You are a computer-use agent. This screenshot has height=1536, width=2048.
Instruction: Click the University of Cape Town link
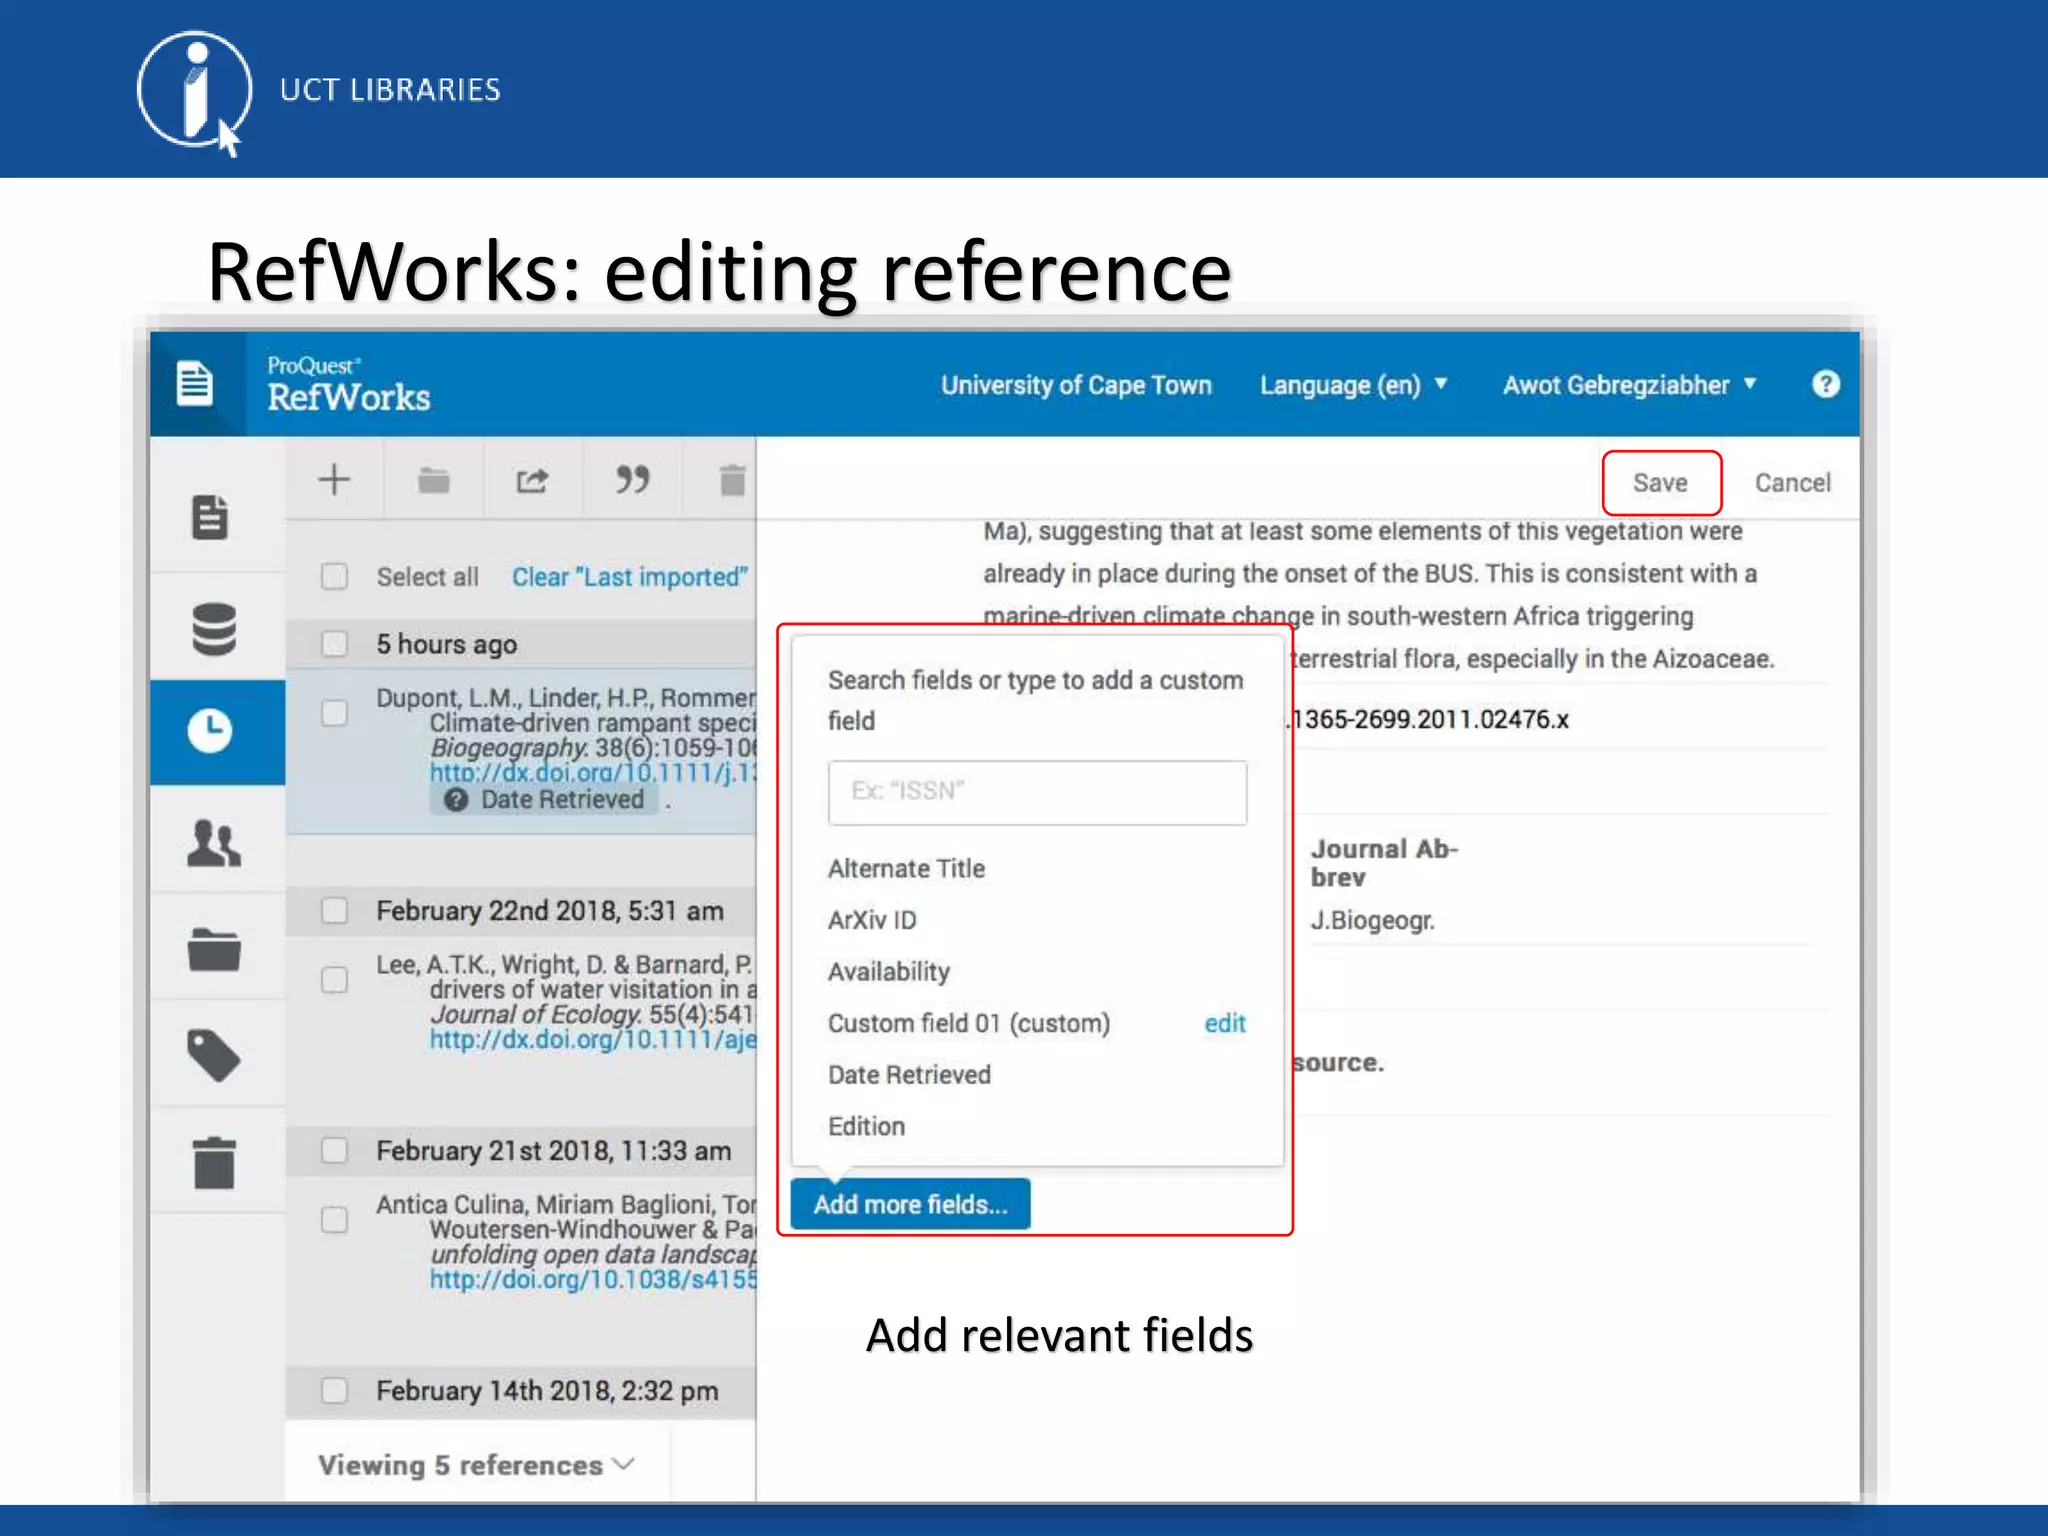click(x=1076, y=385)
